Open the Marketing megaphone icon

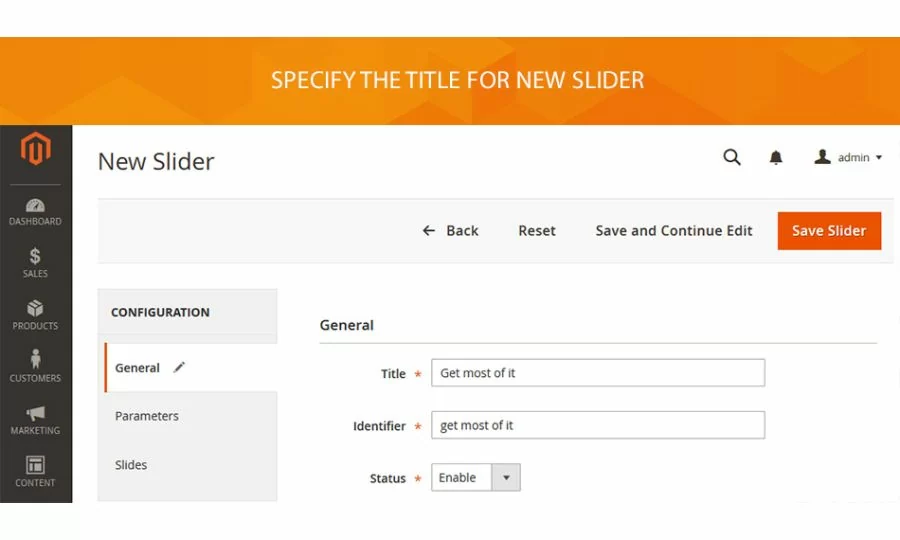(35, 414)
